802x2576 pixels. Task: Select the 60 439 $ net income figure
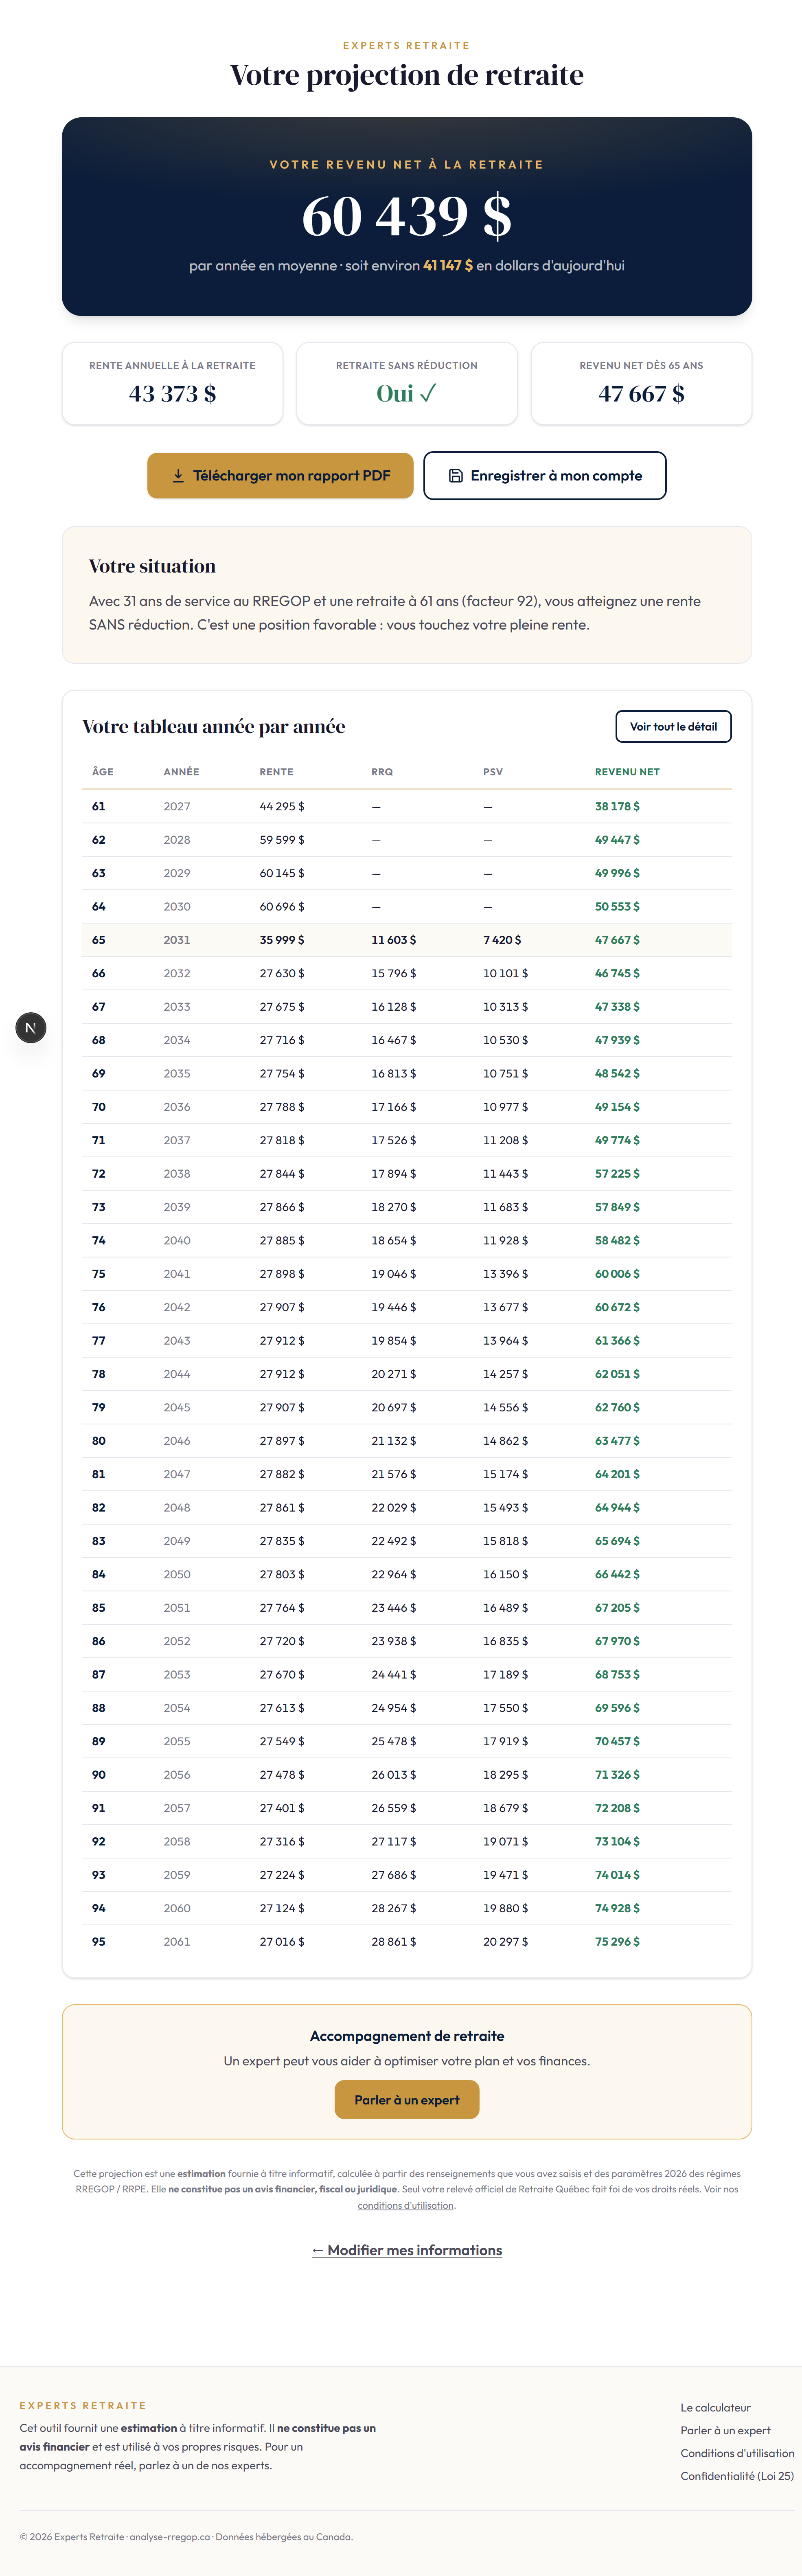(x=407, y=216)
